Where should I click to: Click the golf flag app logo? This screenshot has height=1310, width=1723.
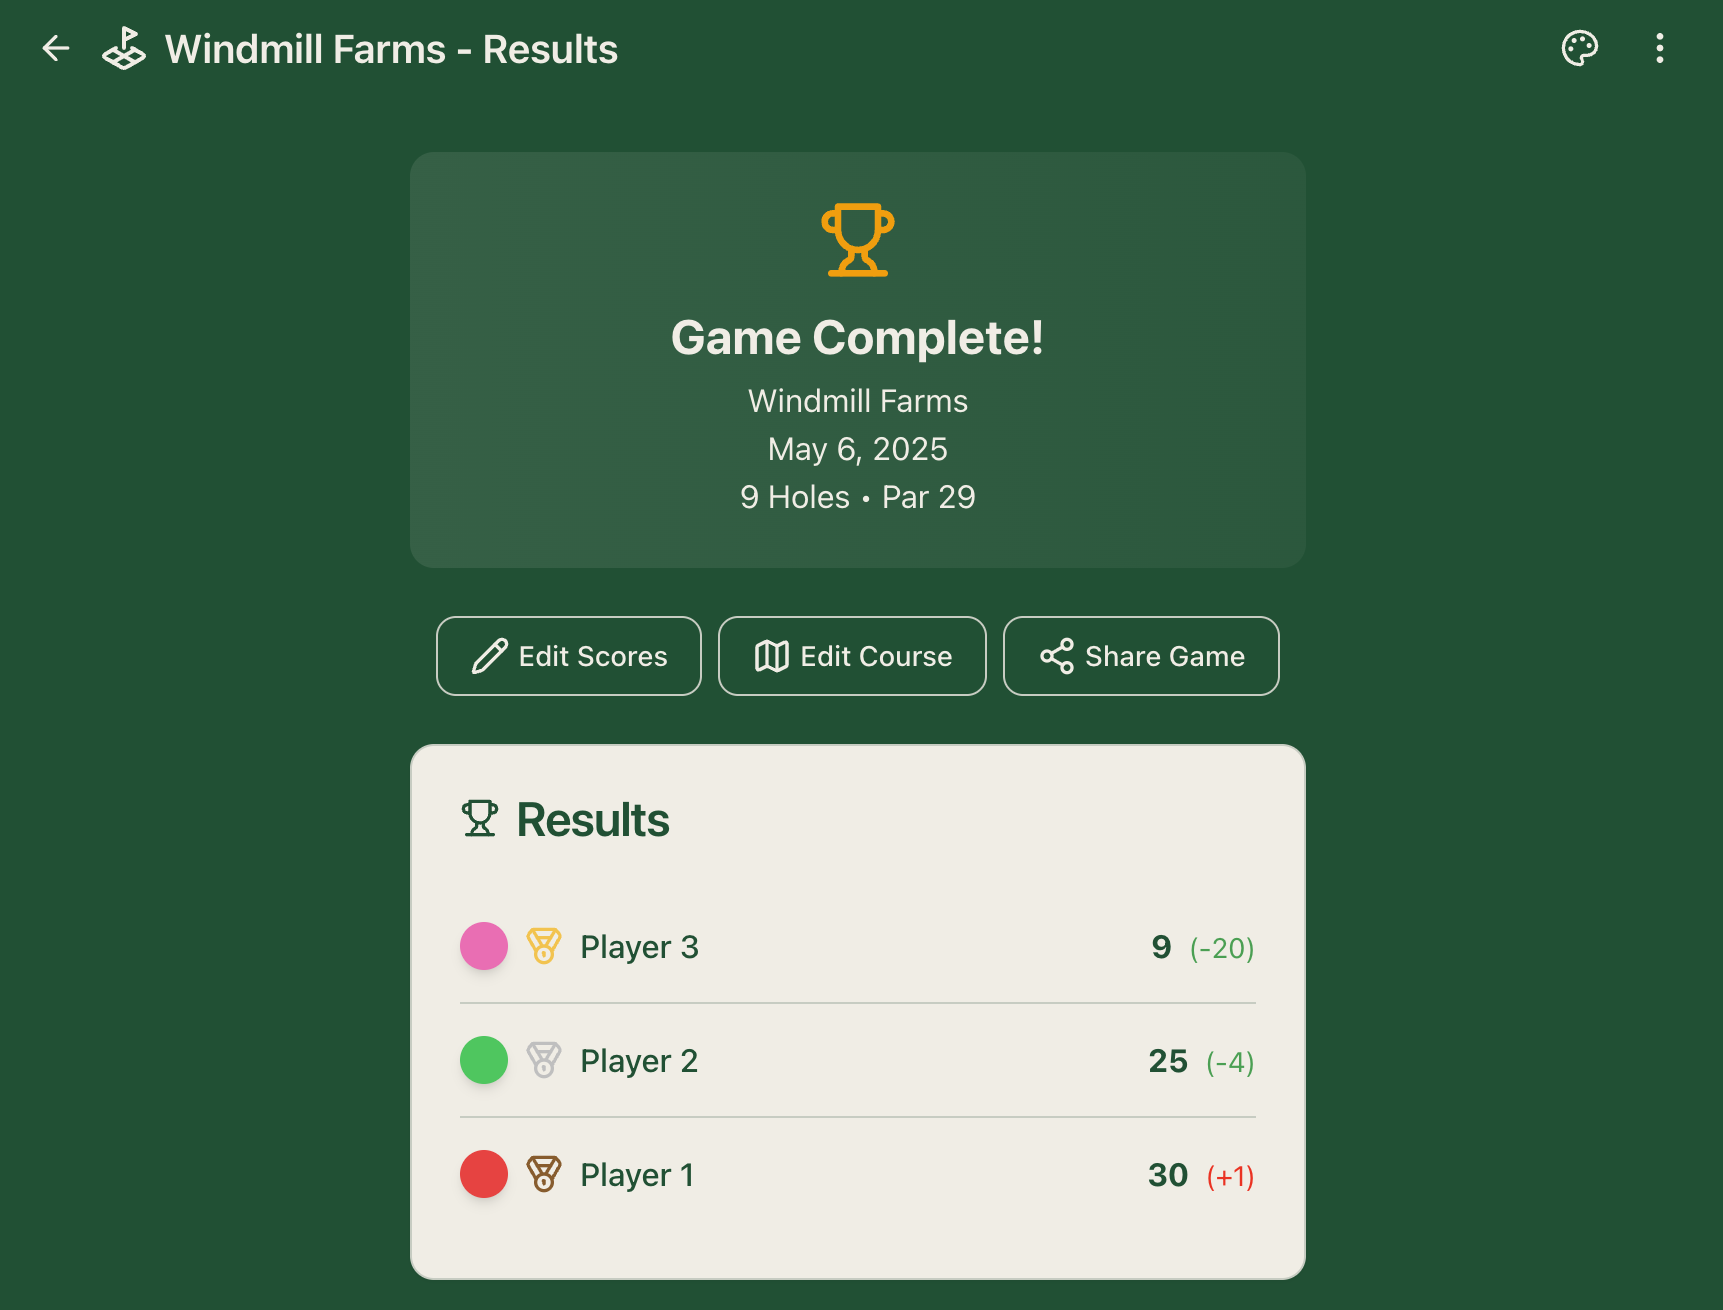124,48
